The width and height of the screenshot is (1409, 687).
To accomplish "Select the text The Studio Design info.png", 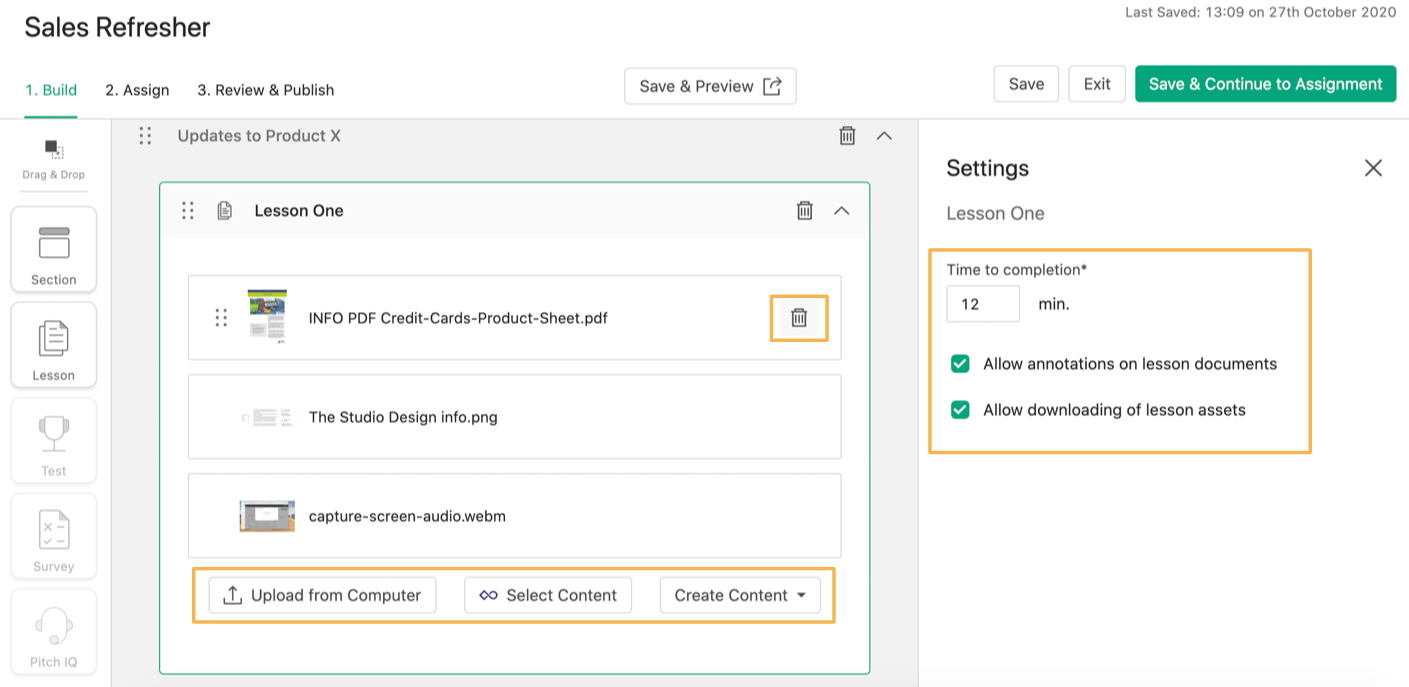I will point(403,417).
